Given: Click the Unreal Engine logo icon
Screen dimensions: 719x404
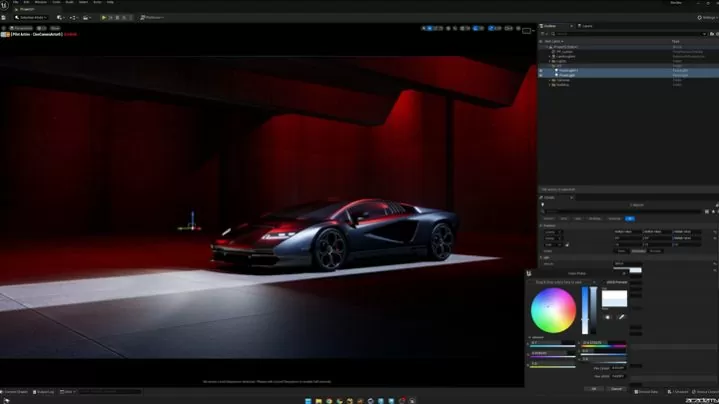Looking at the screenshot, I should (6, 5).
